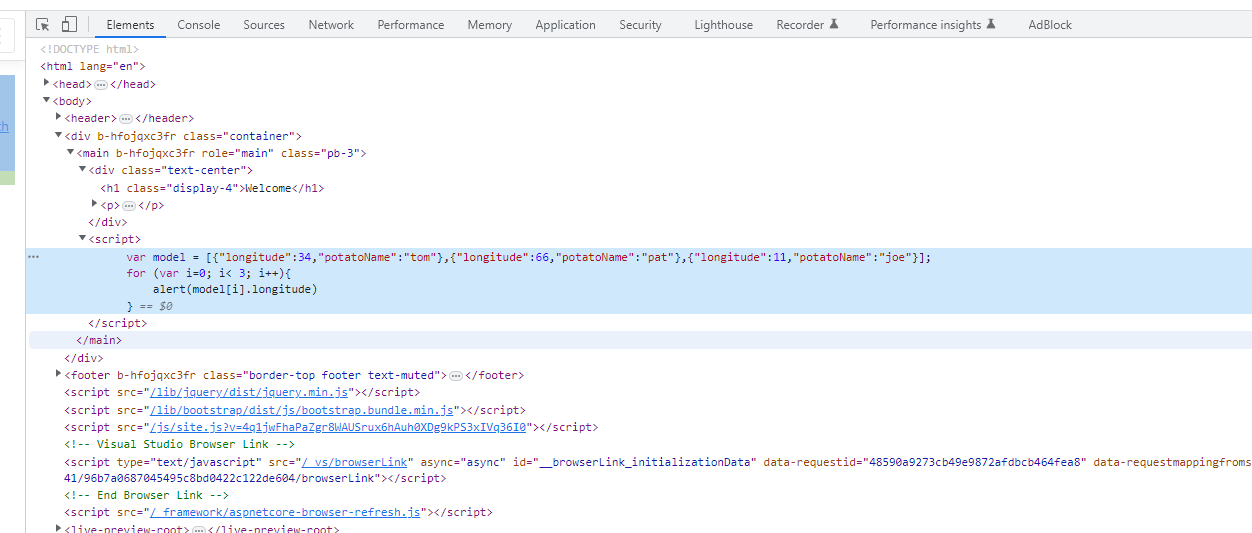Image resolution: width=1252 pixels, height=533 pixels.
Task: Click the three-dot actions icon beside the script line
Action: (34, 257)
